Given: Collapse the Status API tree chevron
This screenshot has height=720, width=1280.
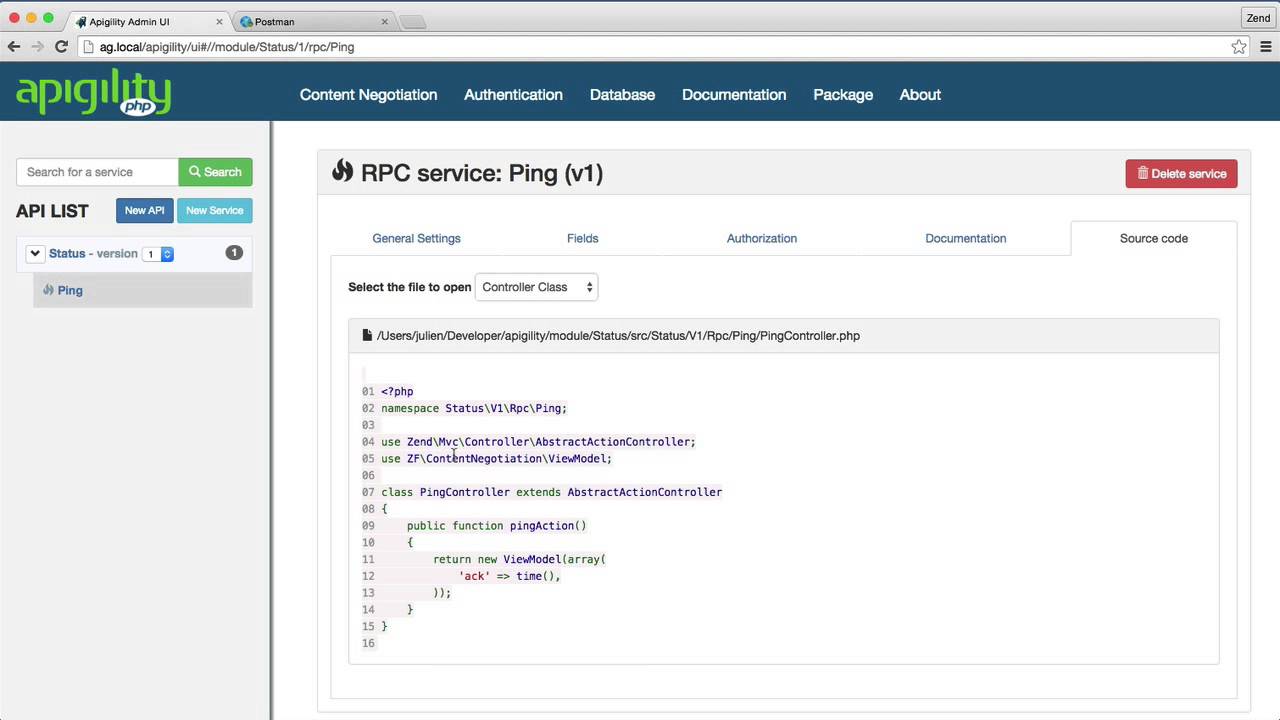Looking at the screenshot, I should (x=35, y=254).
